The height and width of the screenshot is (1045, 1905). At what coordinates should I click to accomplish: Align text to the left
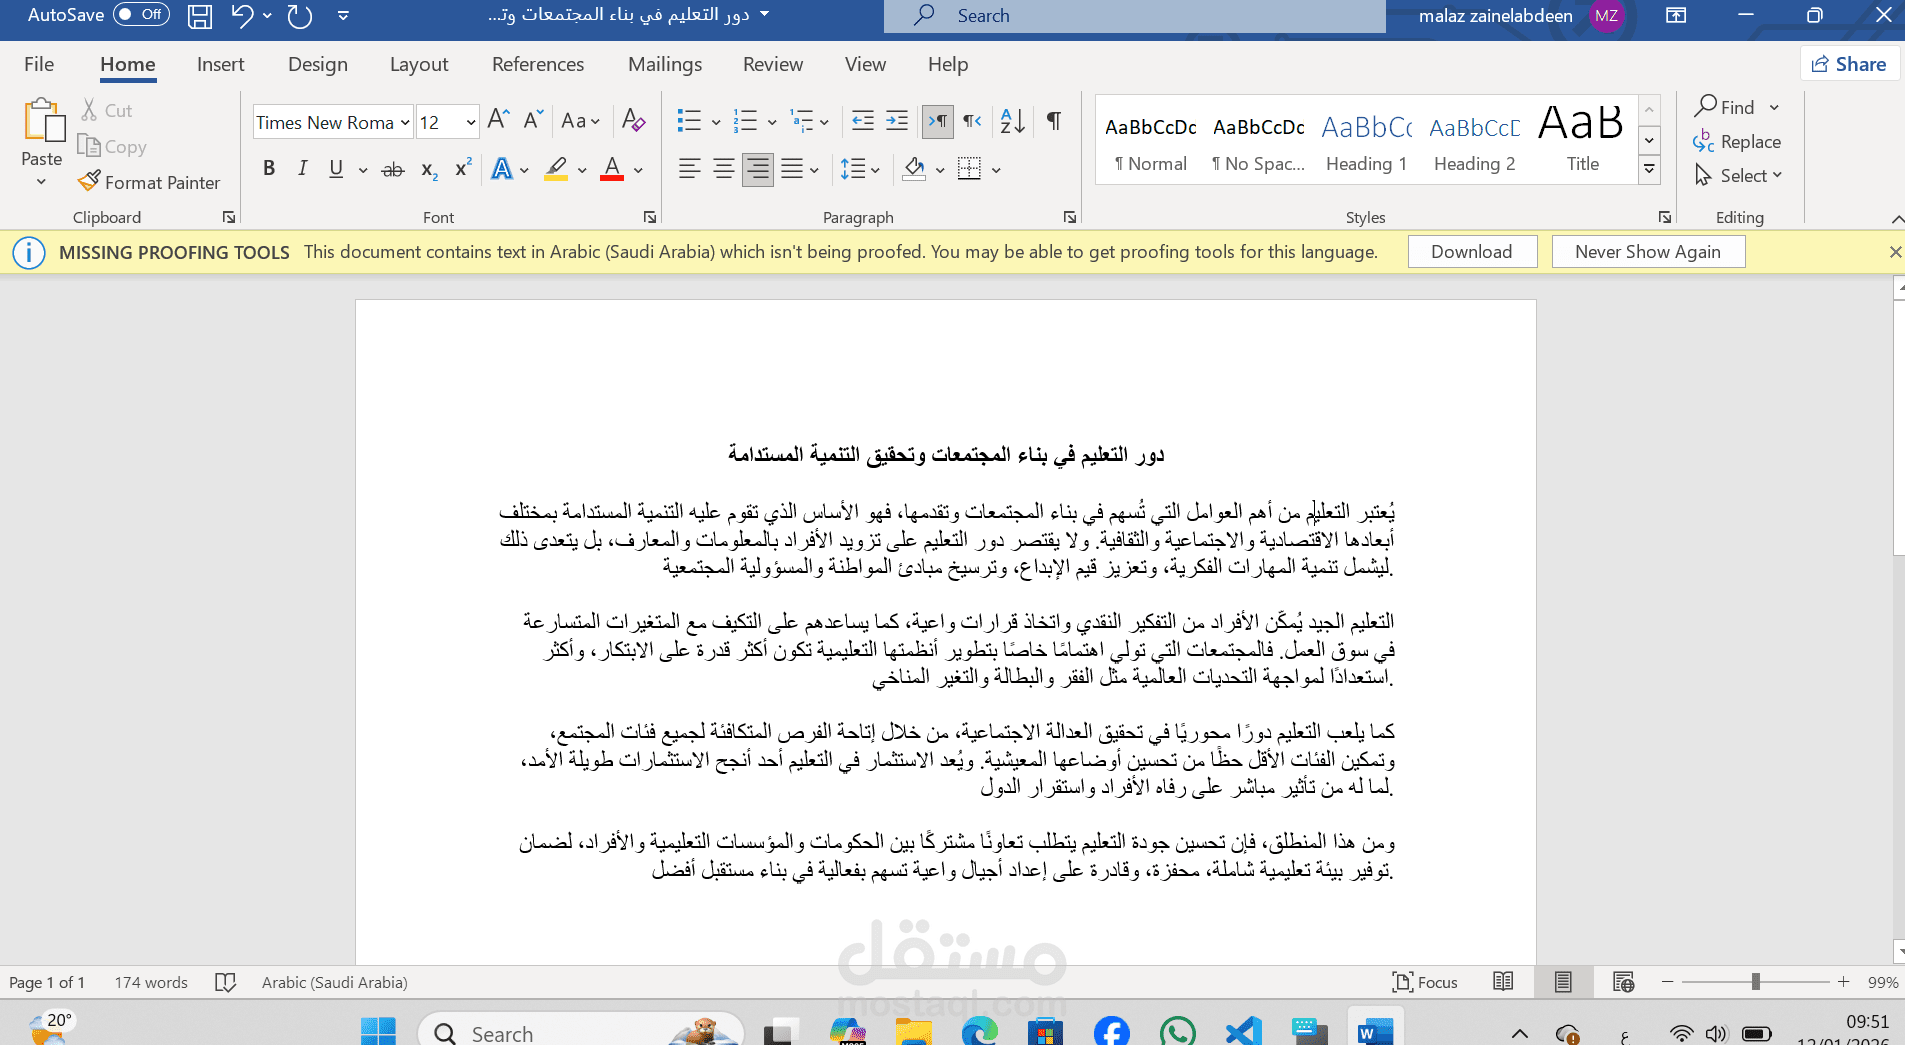tap(690, 169)
